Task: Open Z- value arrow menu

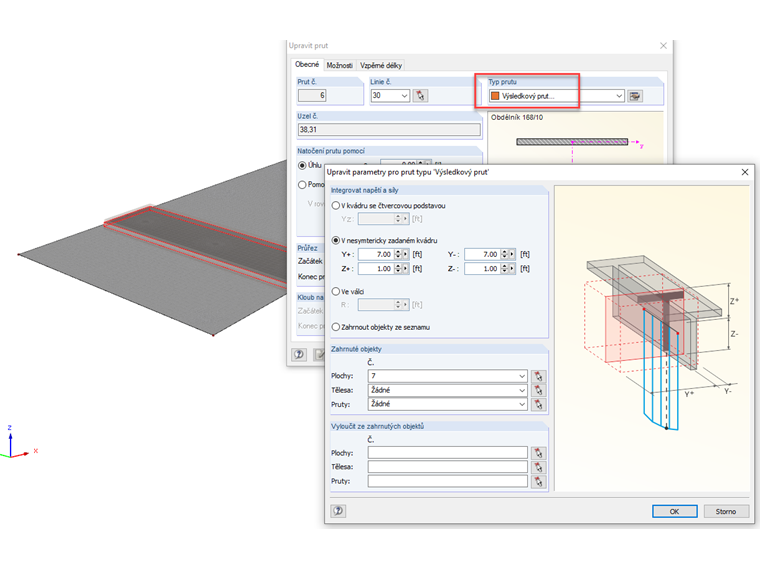Action: tap(512, 269)
